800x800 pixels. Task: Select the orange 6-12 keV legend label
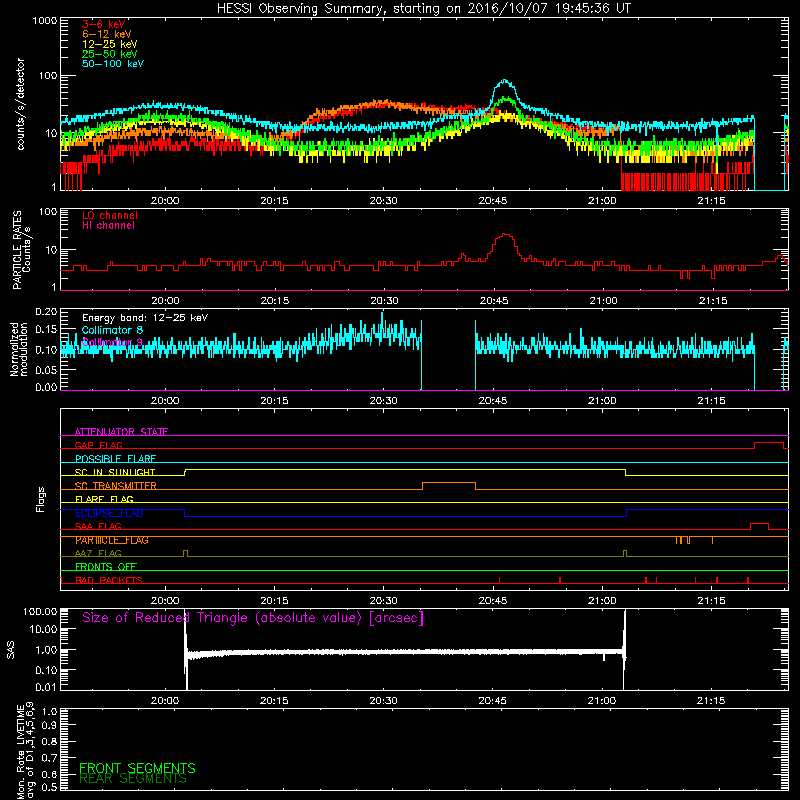107,34
